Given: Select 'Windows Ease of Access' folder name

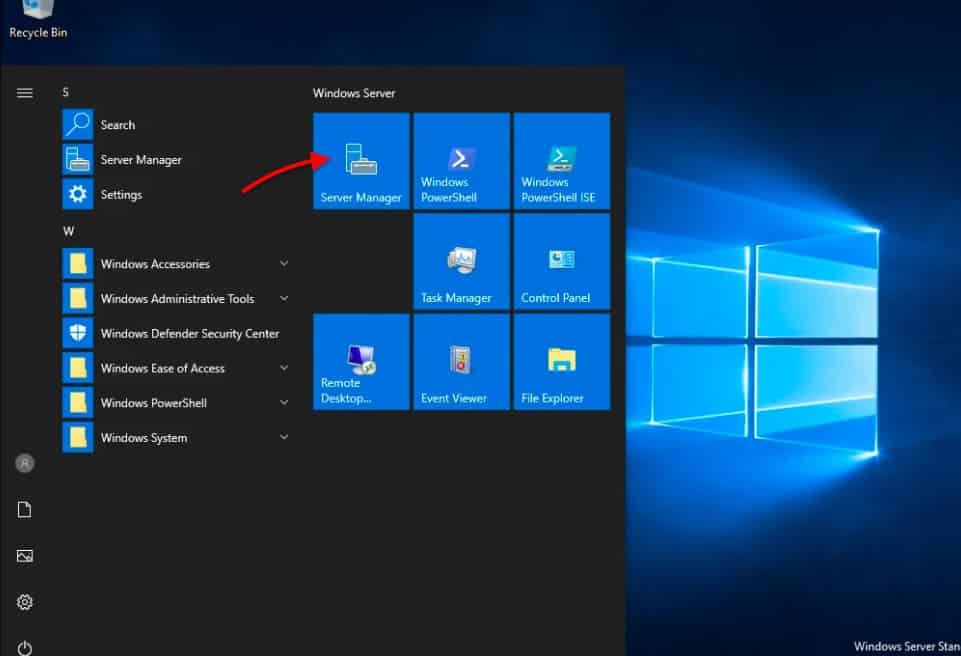Looking at the screenshot, I should [162, 368].
